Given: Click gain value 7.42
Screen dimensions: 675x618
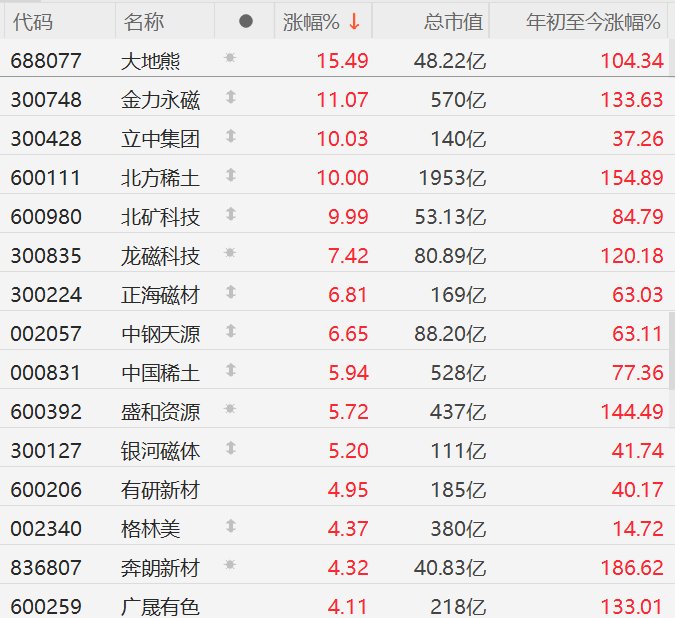Looking at the screenshot, I should pyautogui.click(x=348, y=256).
